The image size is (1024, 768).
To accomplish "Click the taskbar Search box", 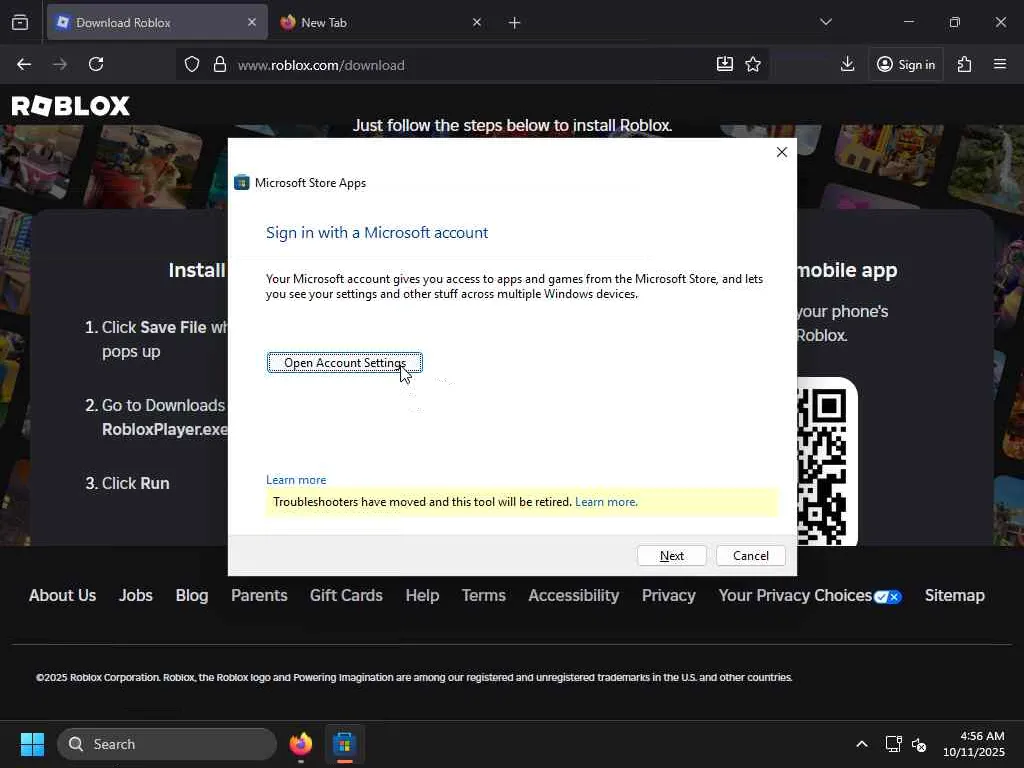I will coord(167,744).
